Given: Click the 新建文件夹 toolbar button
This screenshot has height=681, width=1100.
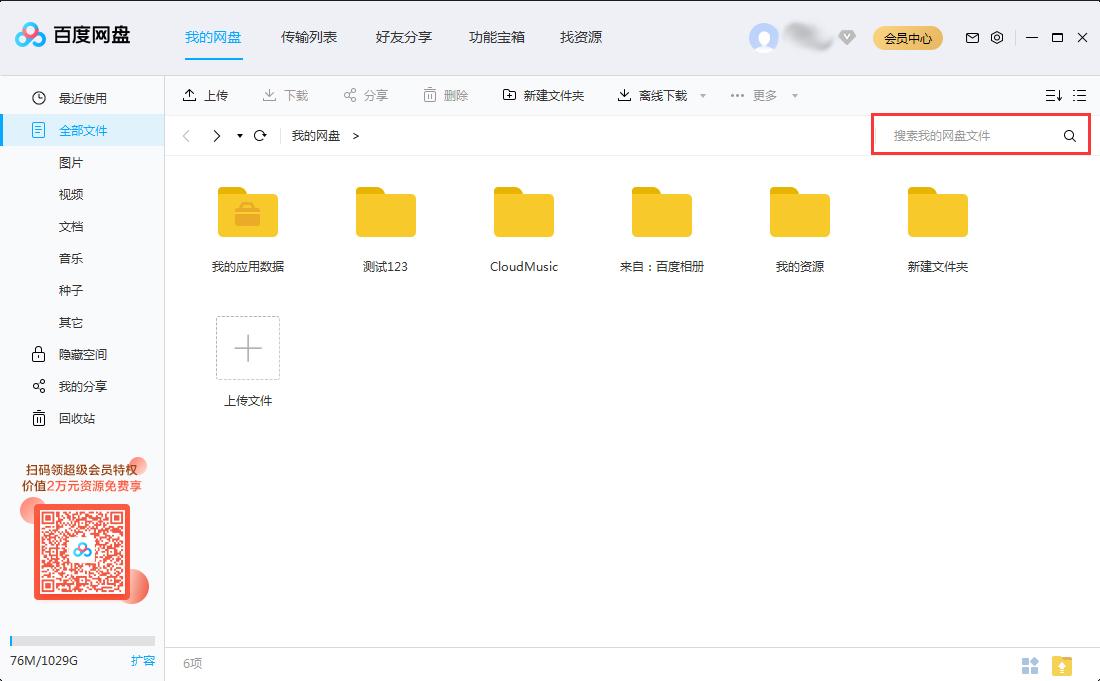Looking at the screenshot, I should (543, 95).
